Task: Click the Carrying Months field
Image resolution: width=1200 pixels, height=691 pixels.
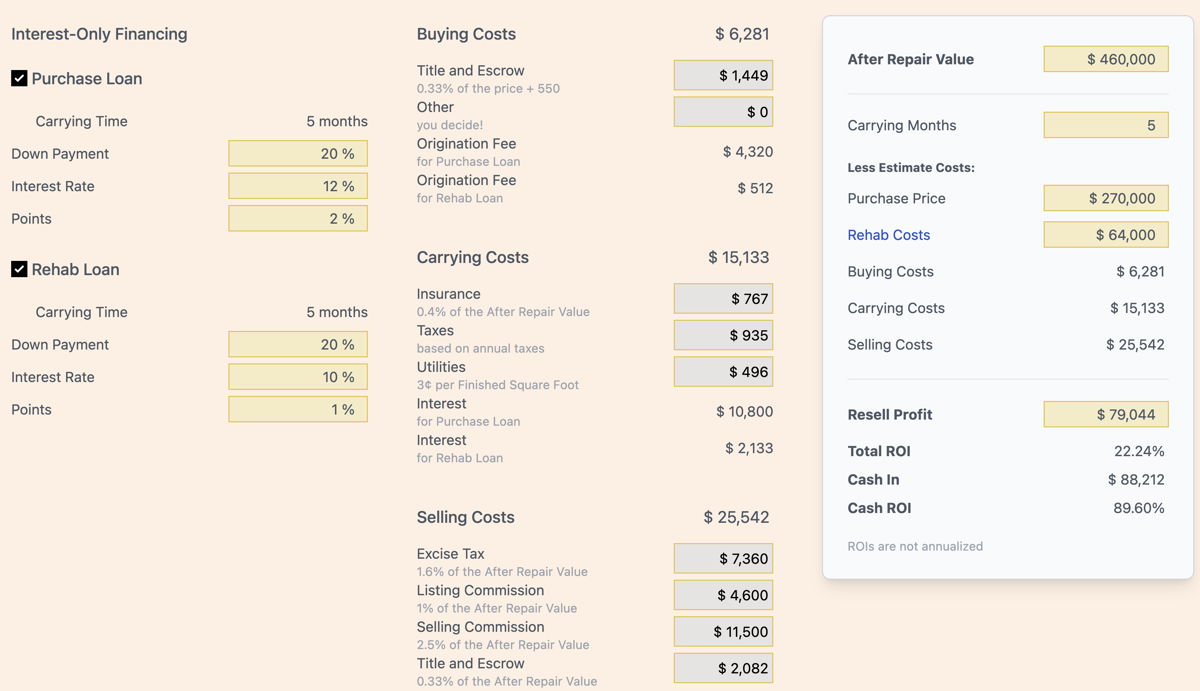Action: point(1106,125)
